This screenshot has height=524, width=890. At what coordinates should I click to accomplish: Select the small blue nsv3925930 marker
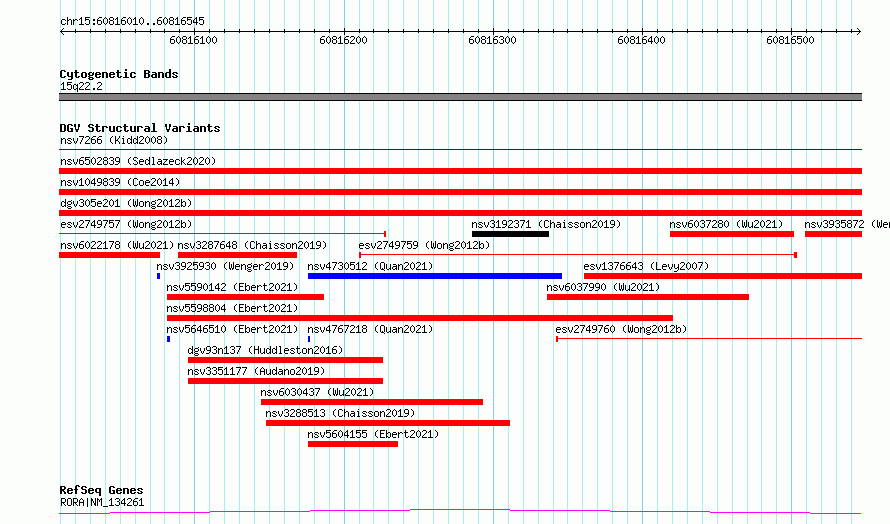pos(158,276)
